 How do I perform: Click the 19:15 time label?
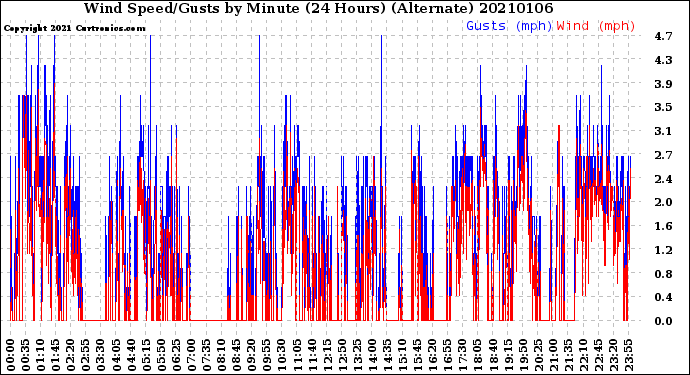click(508, 355)
